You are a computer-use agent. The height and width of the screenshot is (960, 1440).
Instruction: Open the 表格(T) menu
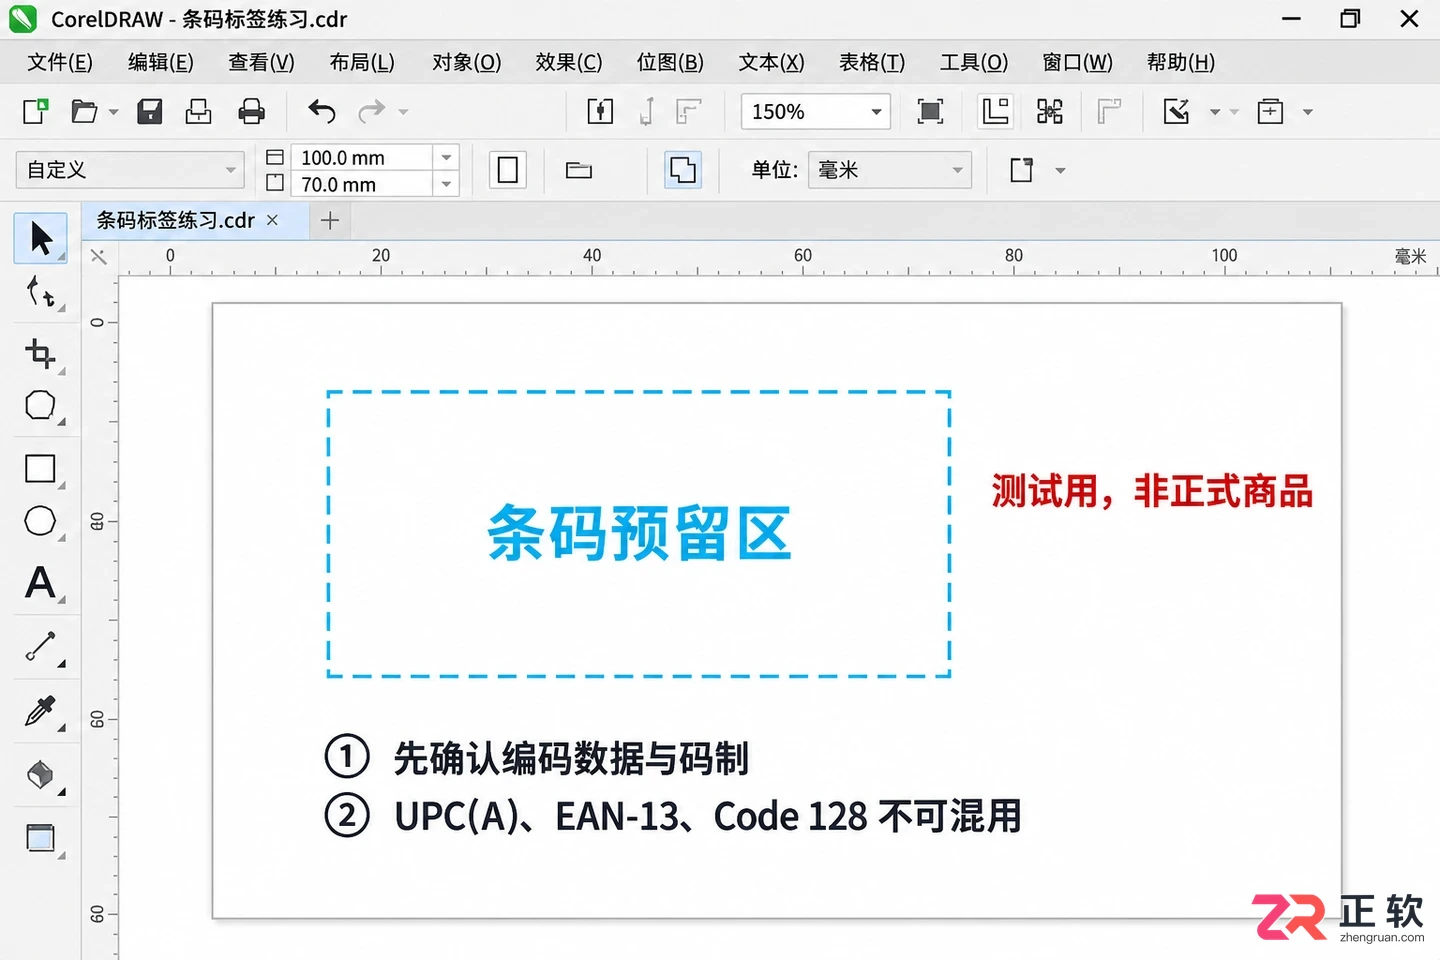(872, 62)
